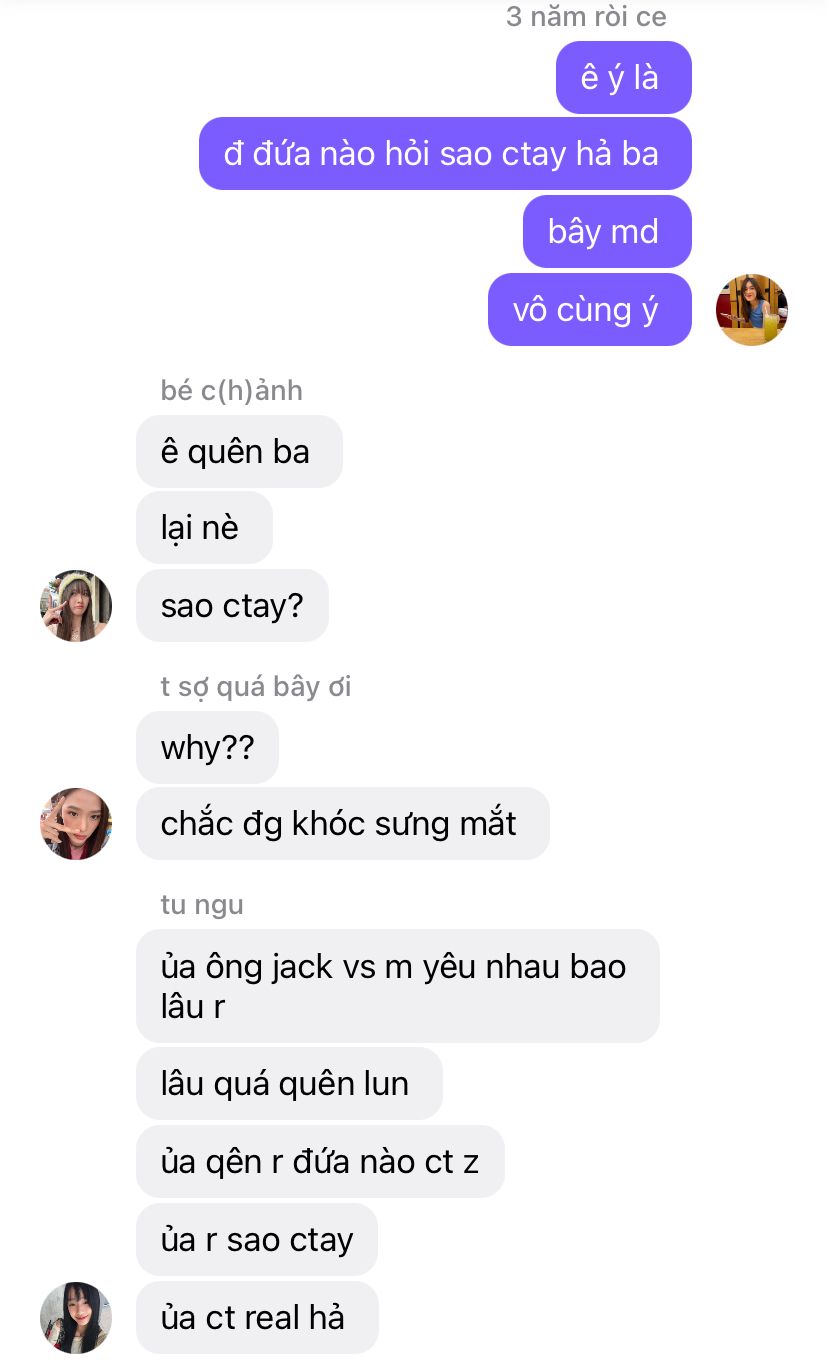Open avatar next to 'chắc đg khóc sưng mắt'
This screenshot has height=1370, width=828.
click(76, 824)
